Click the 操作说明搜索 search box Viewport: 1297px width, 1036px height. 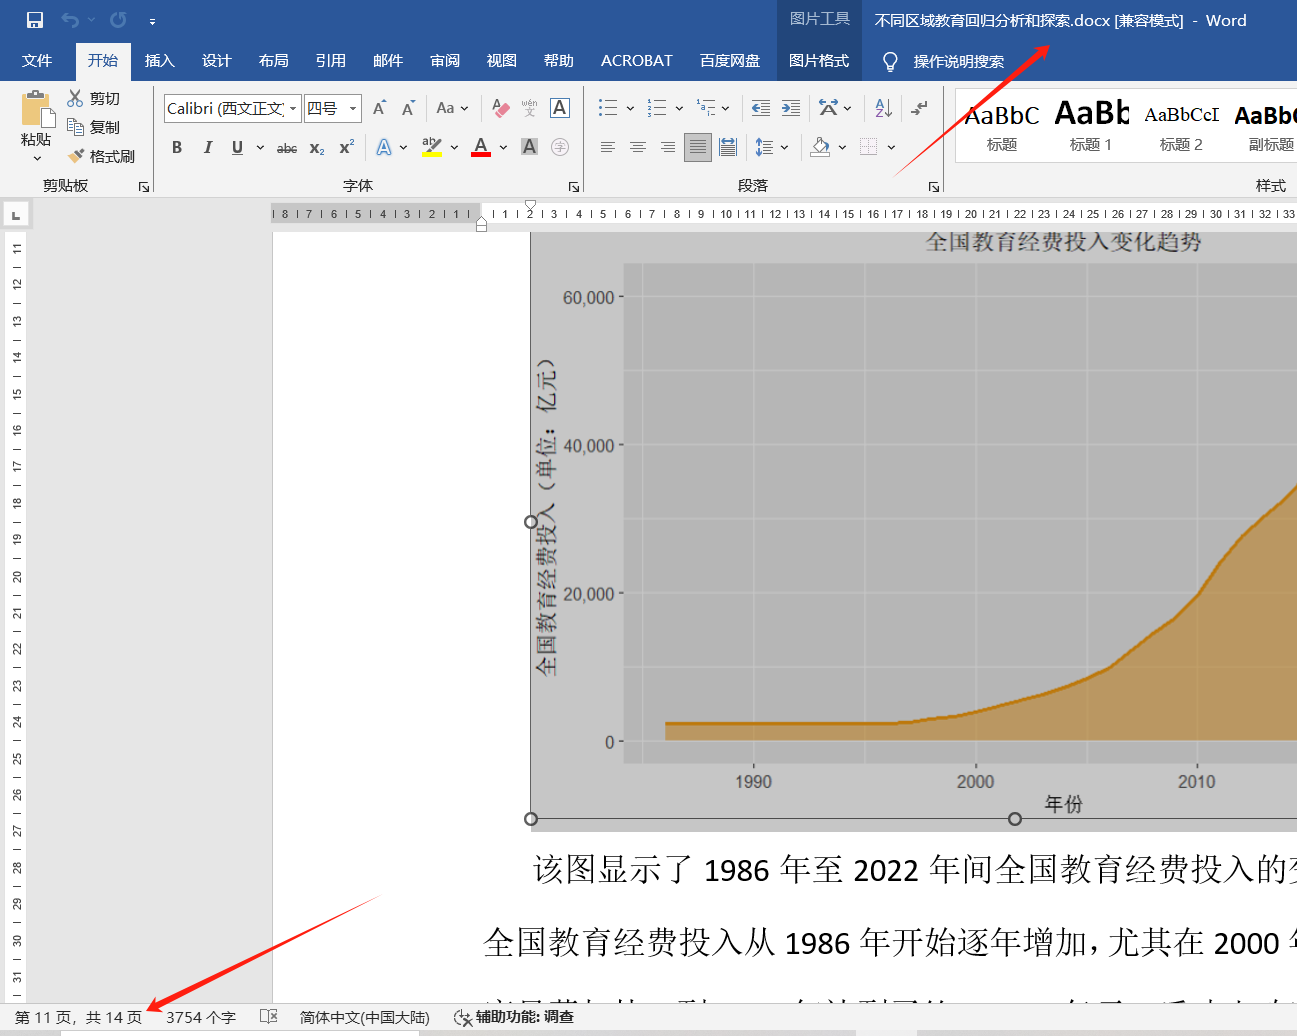point(958,62)
